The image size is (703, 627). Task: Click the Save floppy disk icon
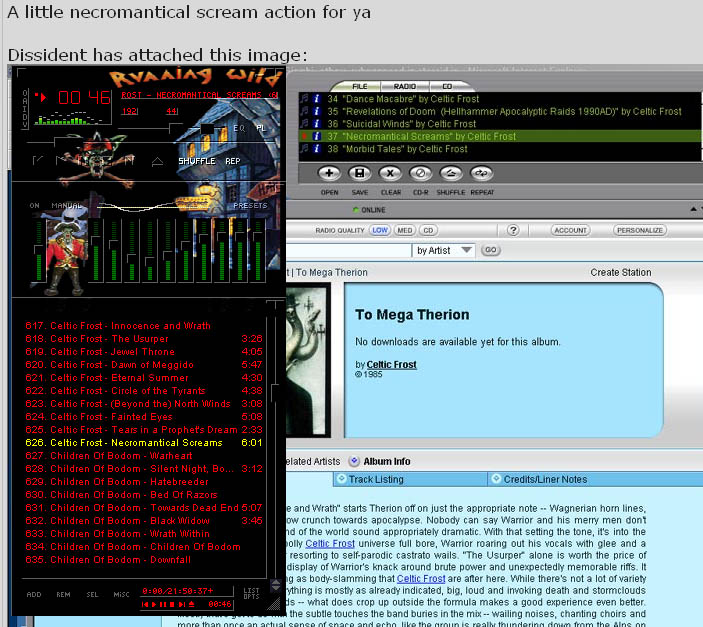pyautogui.click(x=360, y=173)
